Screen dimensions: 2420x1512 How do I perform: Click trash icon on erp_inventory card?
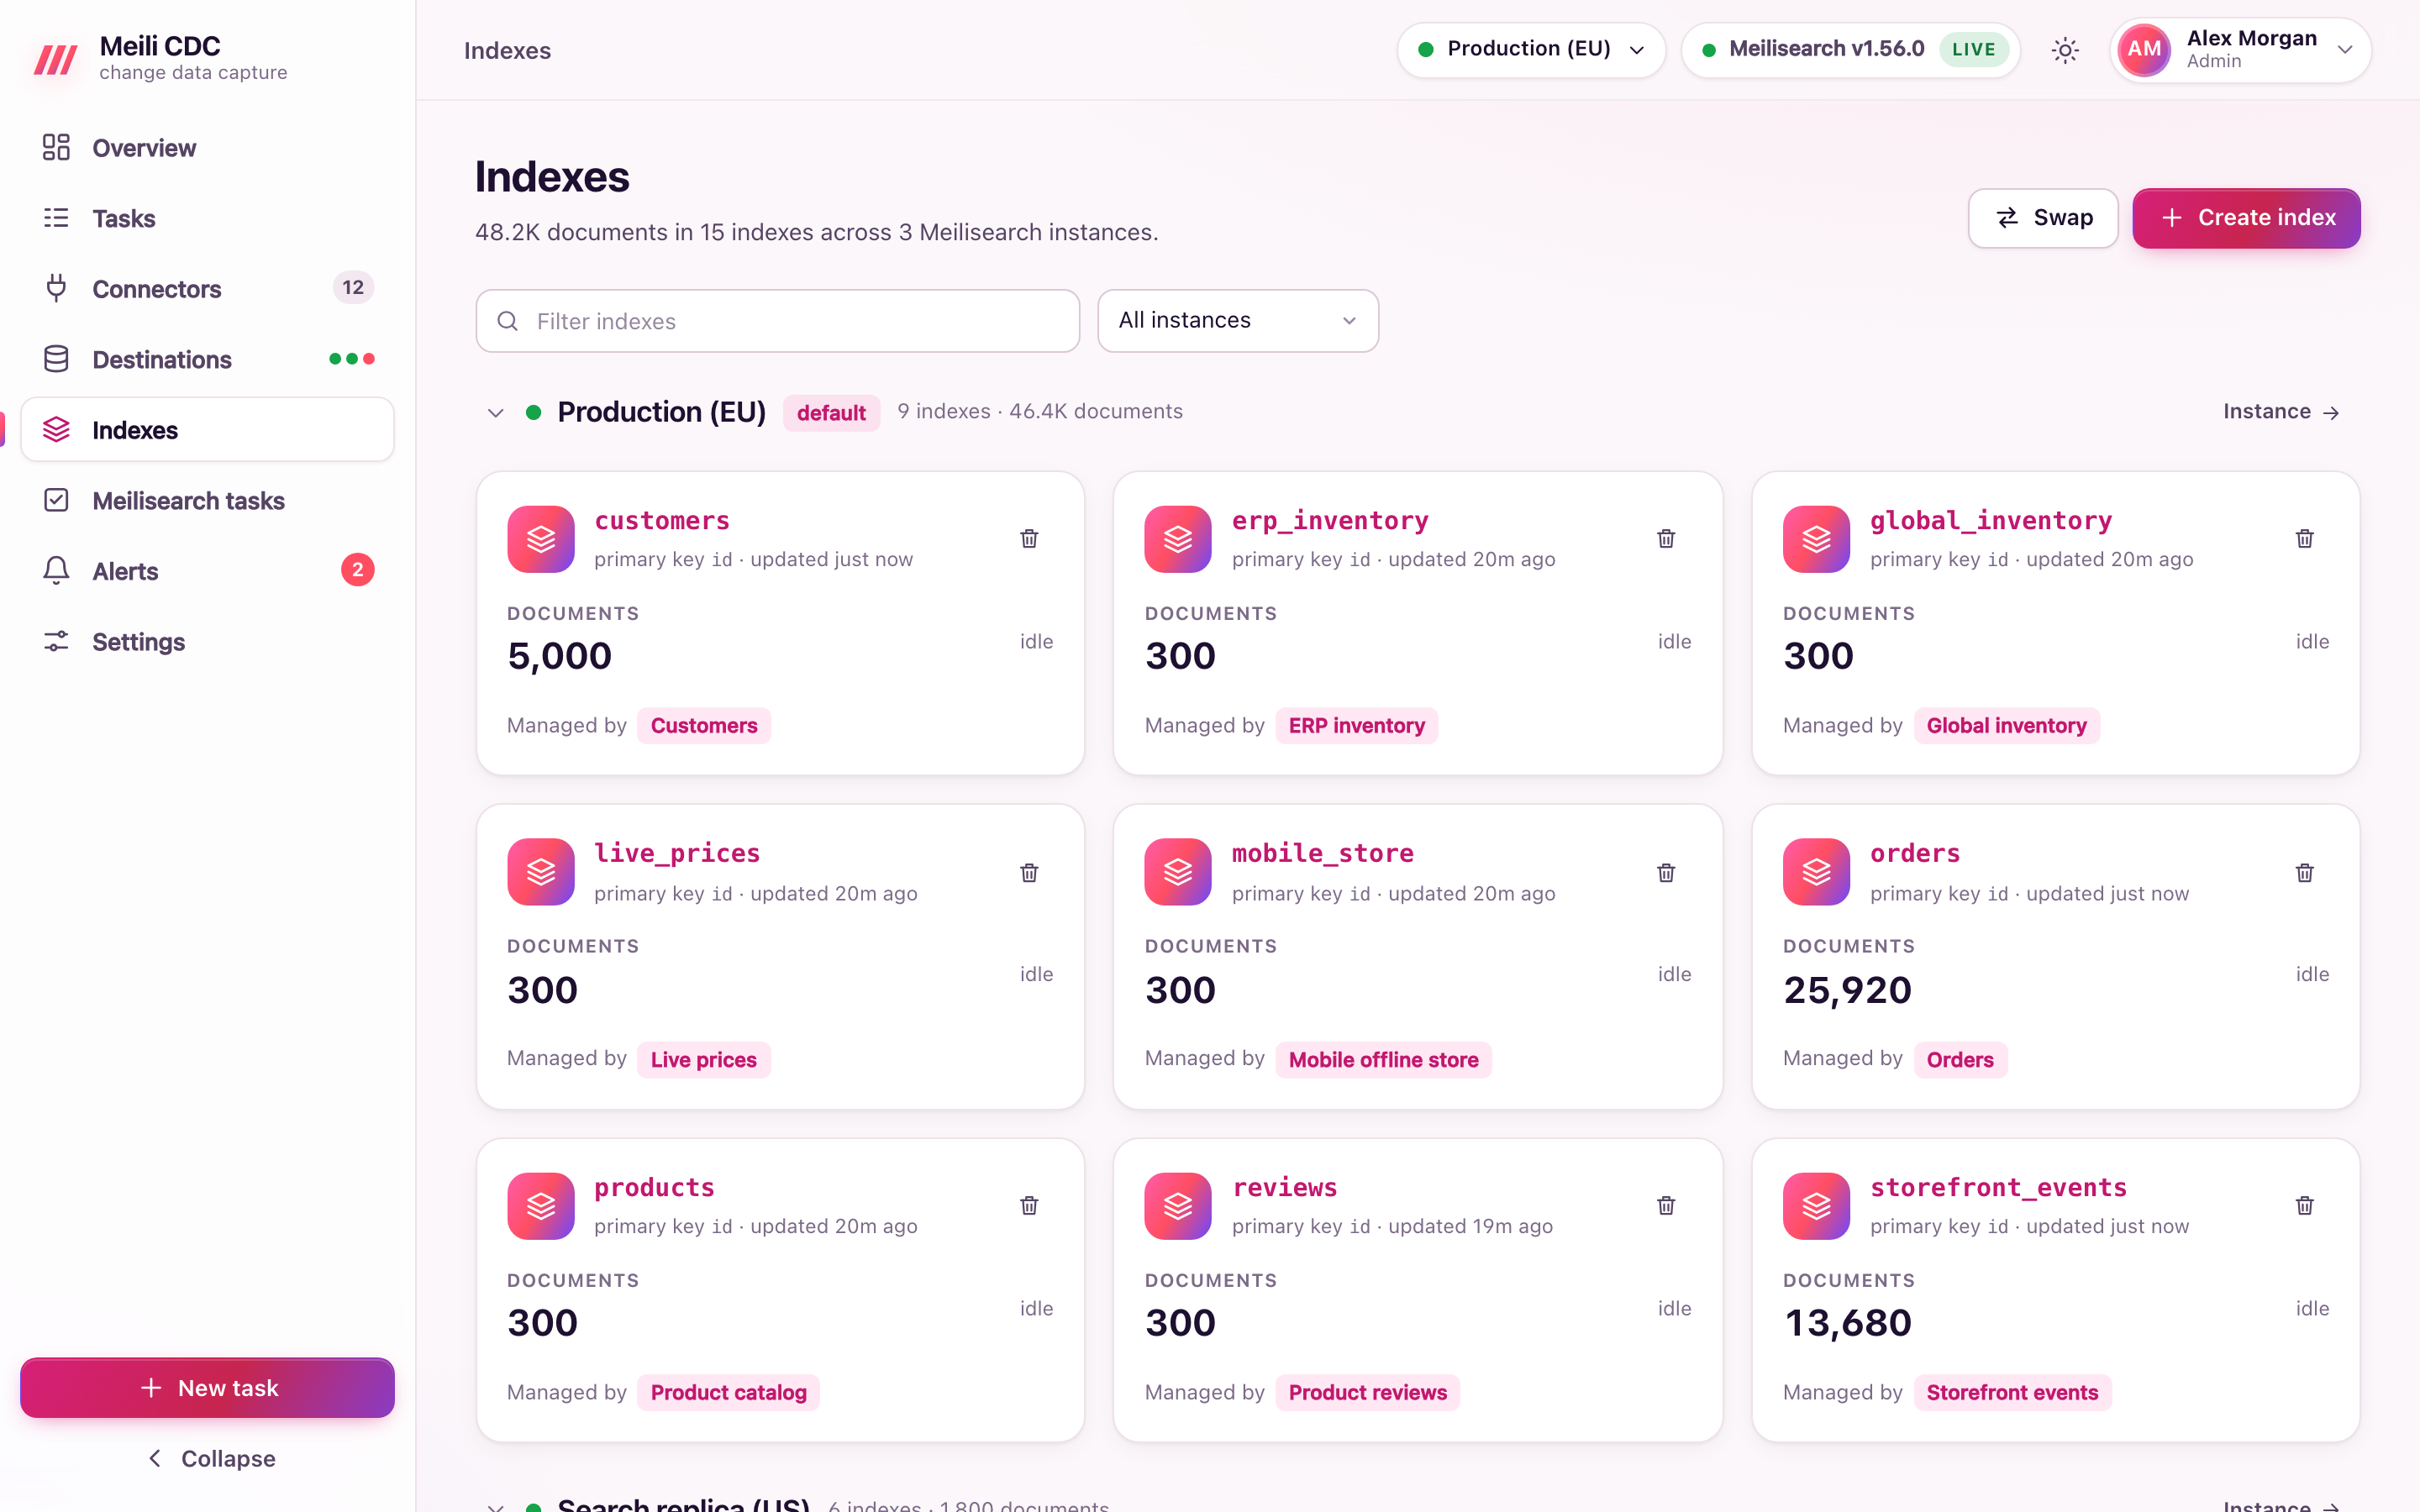point(1666,539)
